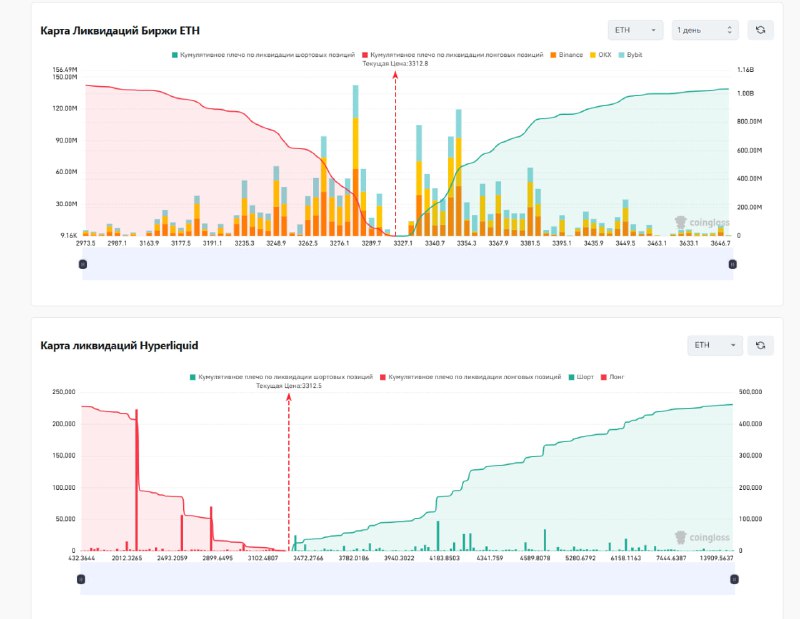800x619 pixels.
Task: Refresh the ETH exchange liquidation map
Action: (x=759, y=30)
